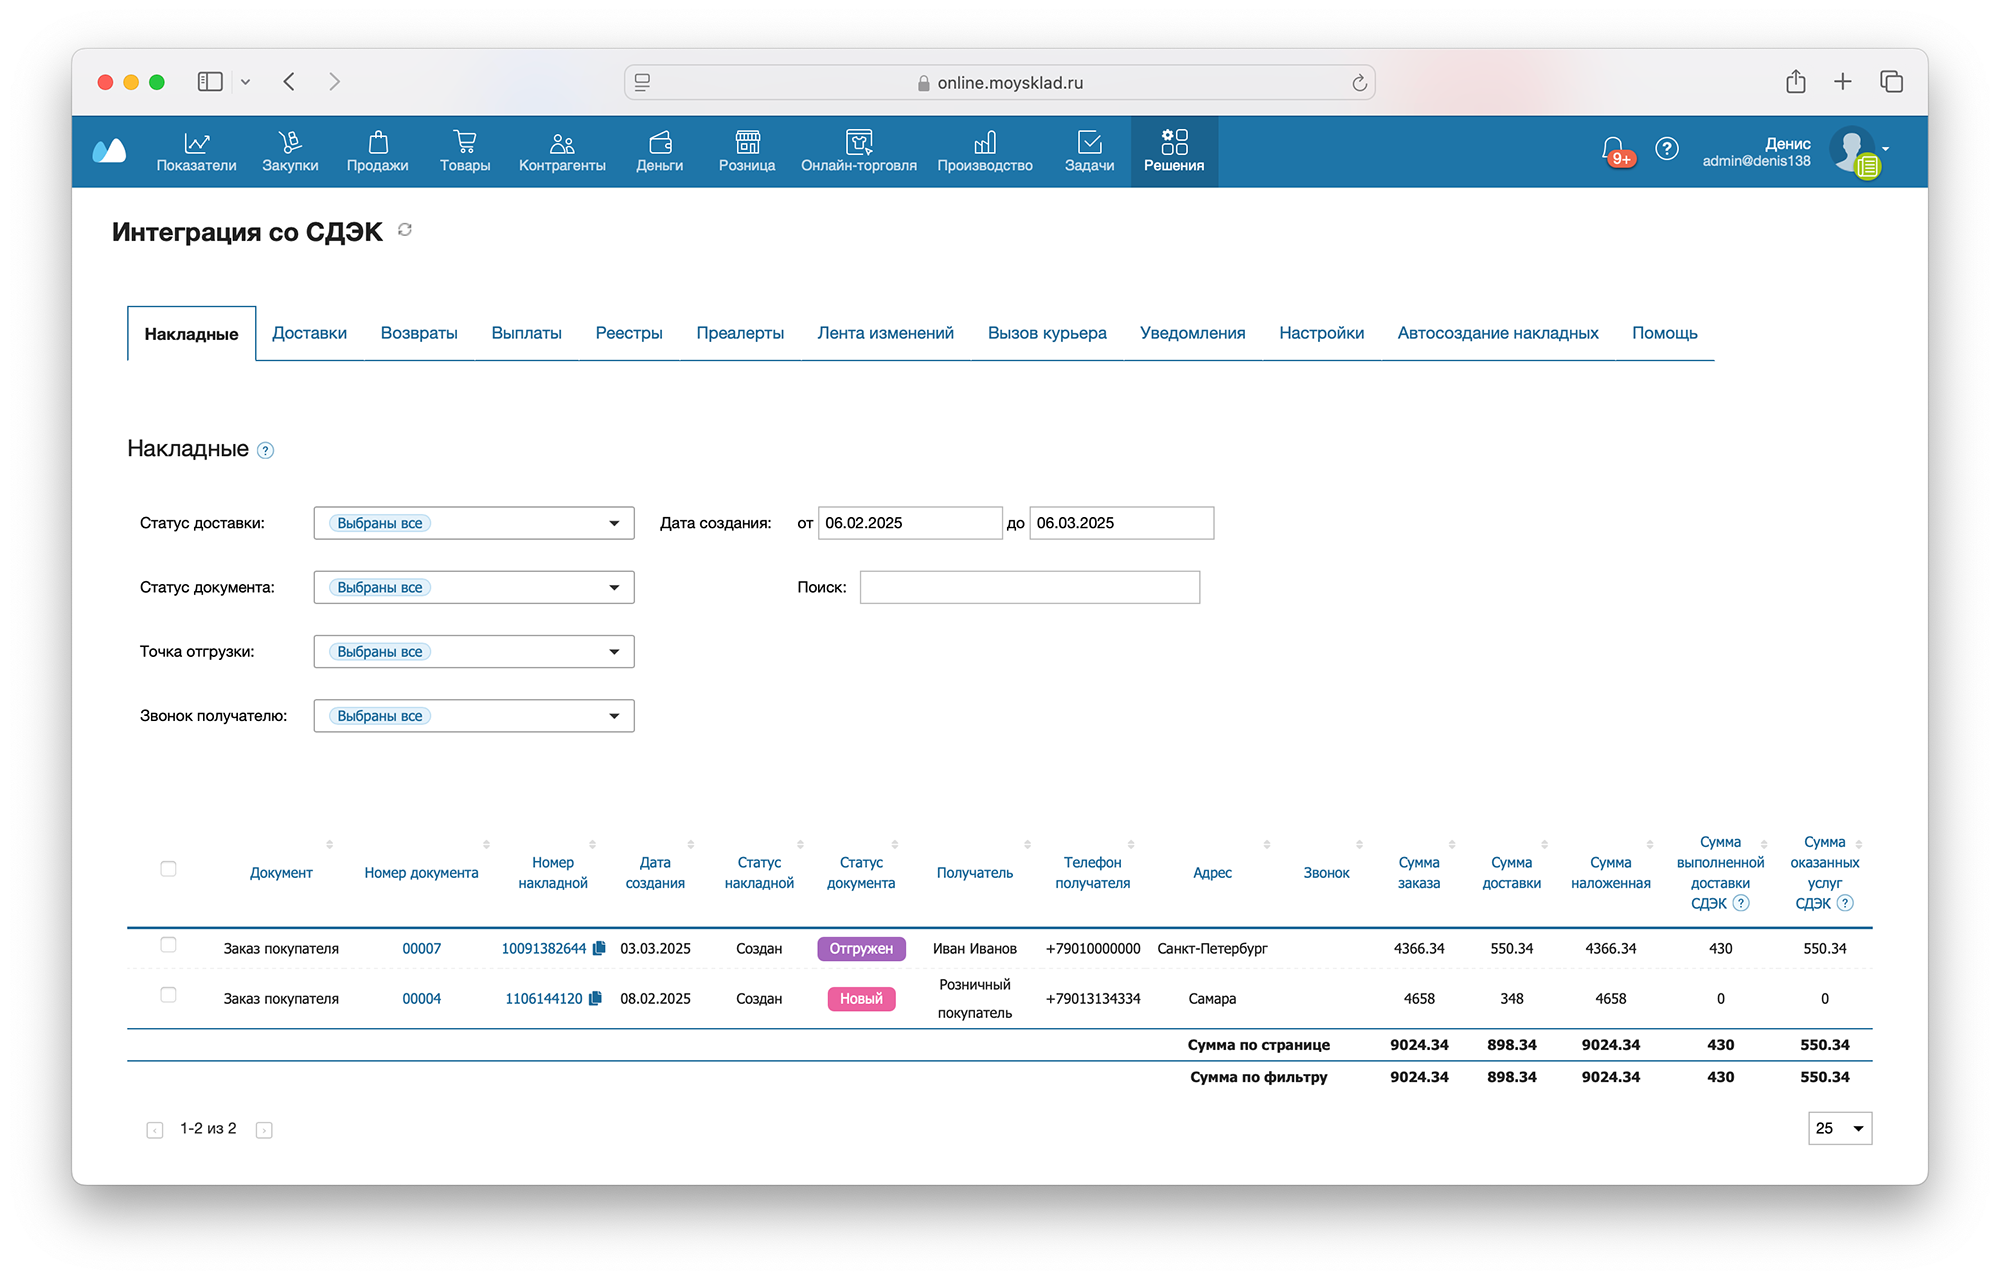This screenshot has width=2000, height=1280.
Task: Sort by Дата создания column header
Action: (x=655, y=872)
